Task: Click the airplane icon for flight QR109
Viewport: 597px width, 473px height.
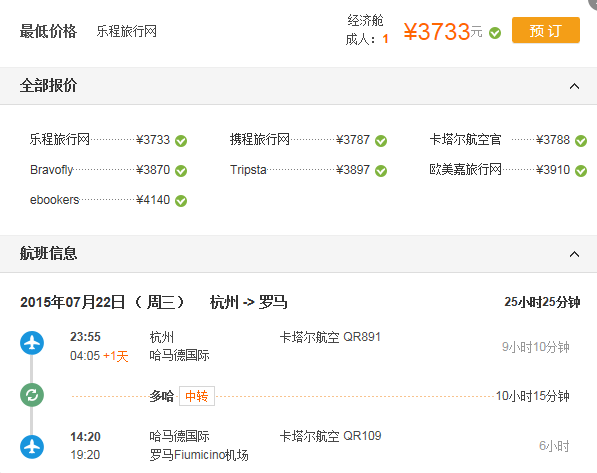Action: click(32, 447)
